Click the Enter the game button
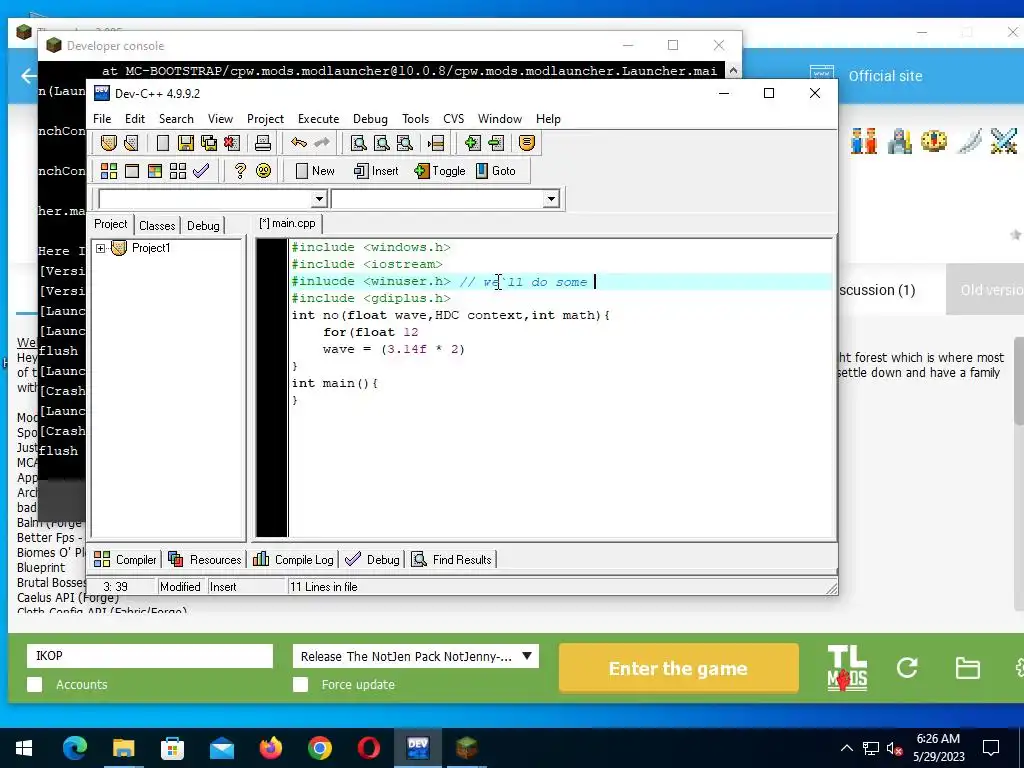Viewport: 1024px width, 768px height. click(x=679, y=668)
